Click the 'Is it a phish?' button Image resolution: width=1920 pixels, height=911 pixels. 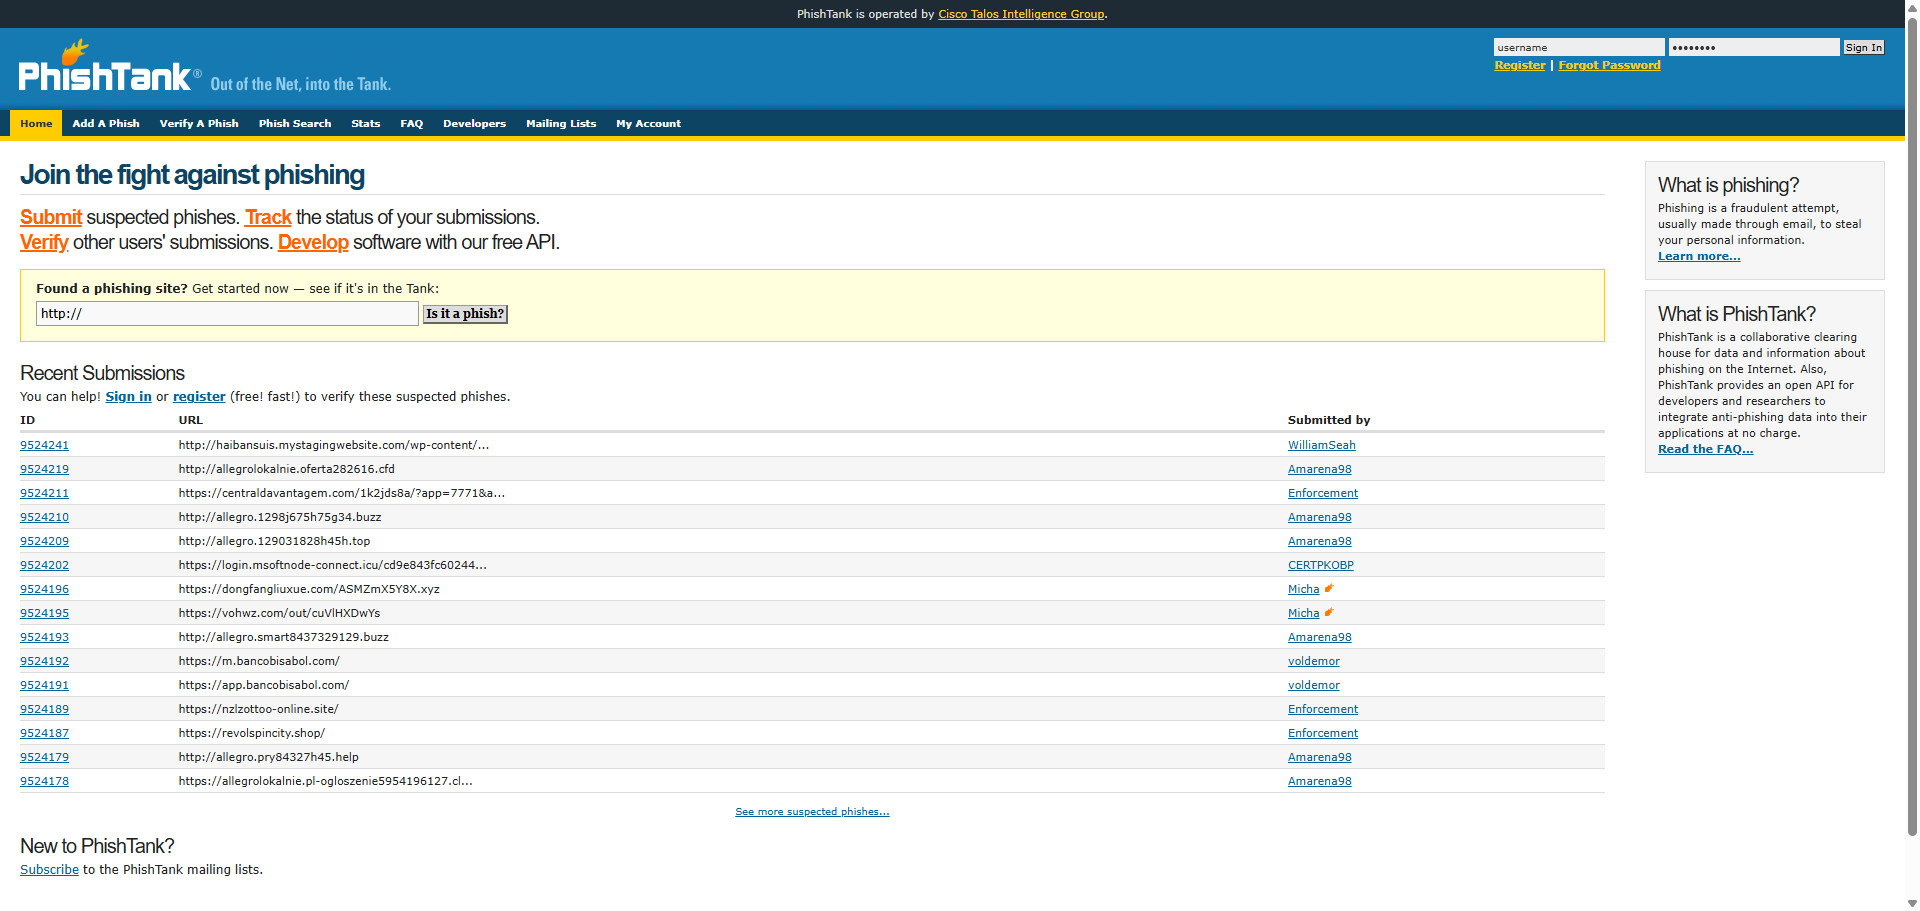pos(465,314)
